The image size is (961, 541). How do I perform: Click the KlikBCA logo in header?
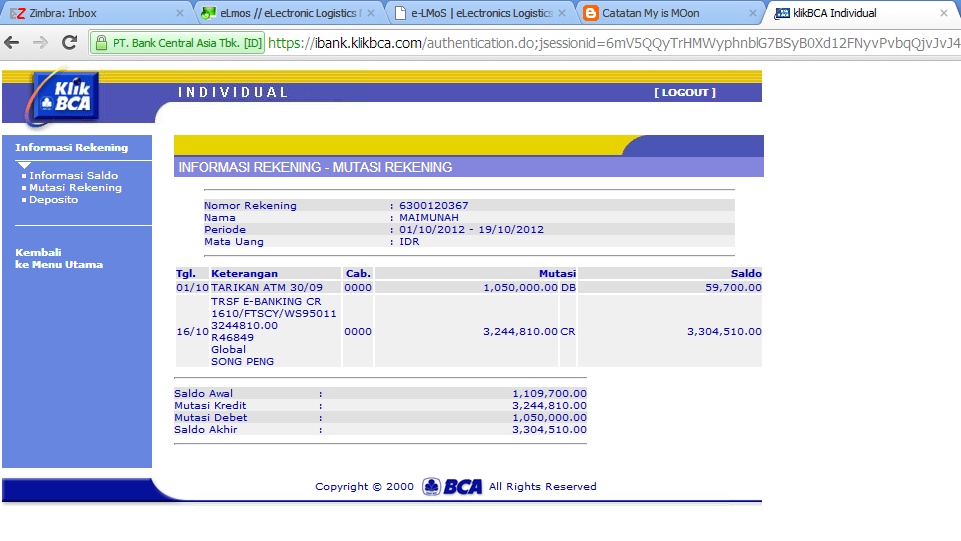pyautogui.click(x=61, y=98)
